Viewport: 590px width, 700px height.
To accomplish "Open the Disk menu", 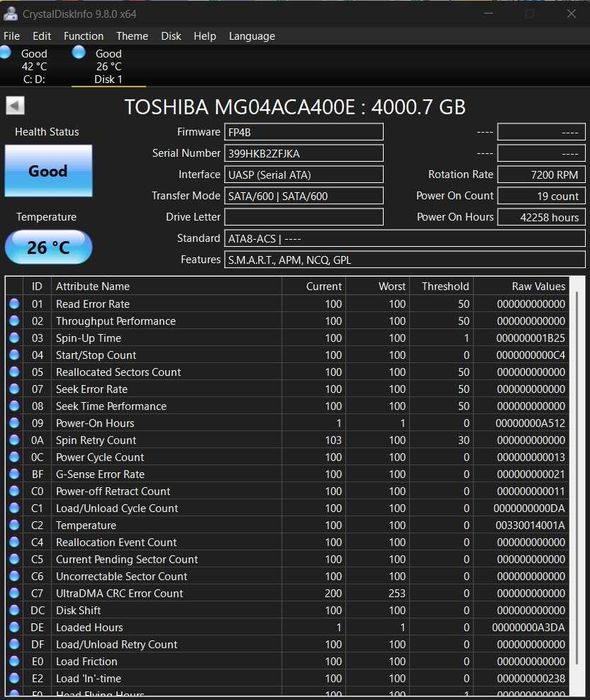I will pyautogui.click(x=171, y=36).
